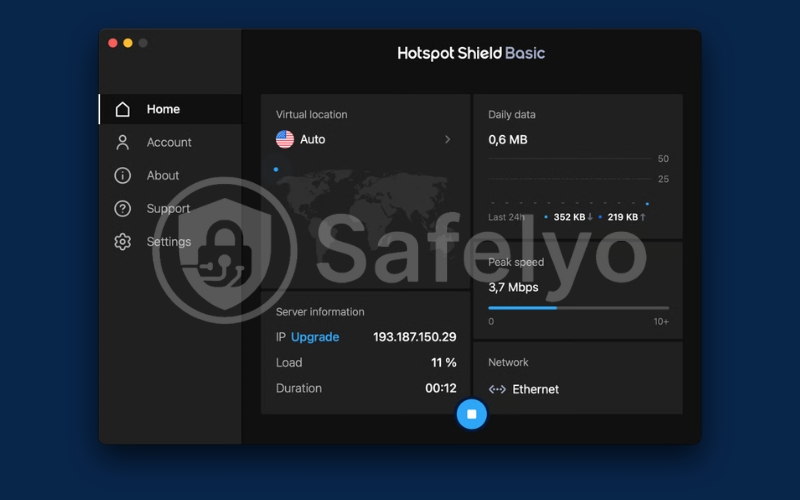This screenshot has height=500, width=800.
Task: Click the Virtual location heading
Action: point(311,115)
